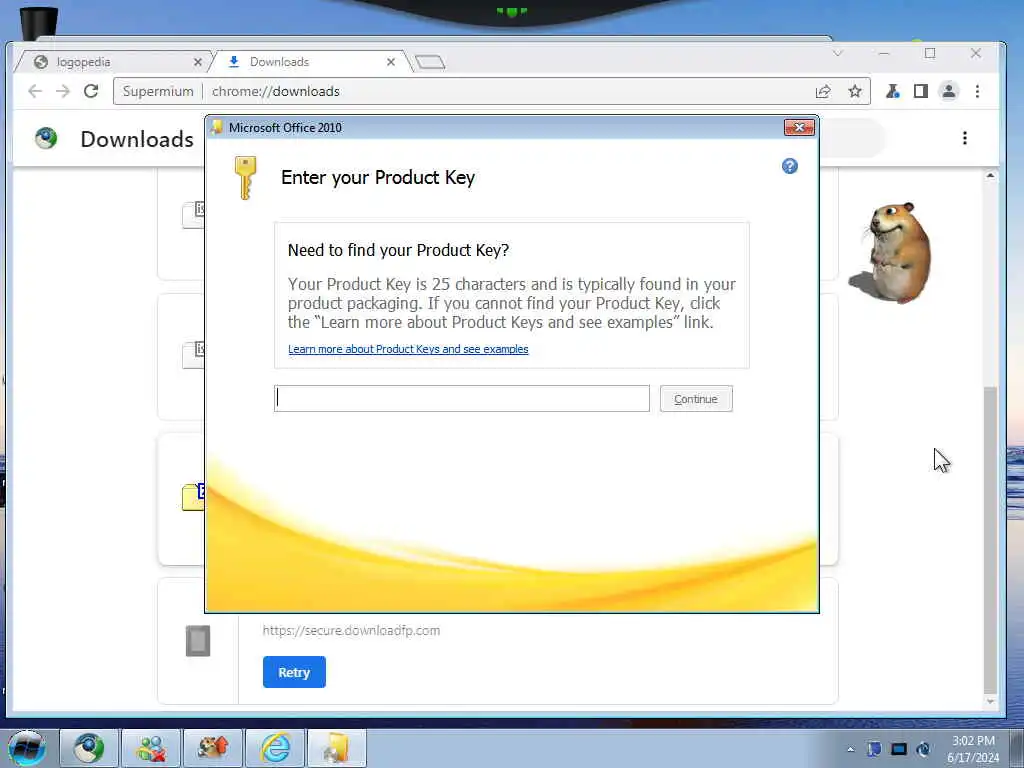Reload the downloads page

[x=91, y=91]
